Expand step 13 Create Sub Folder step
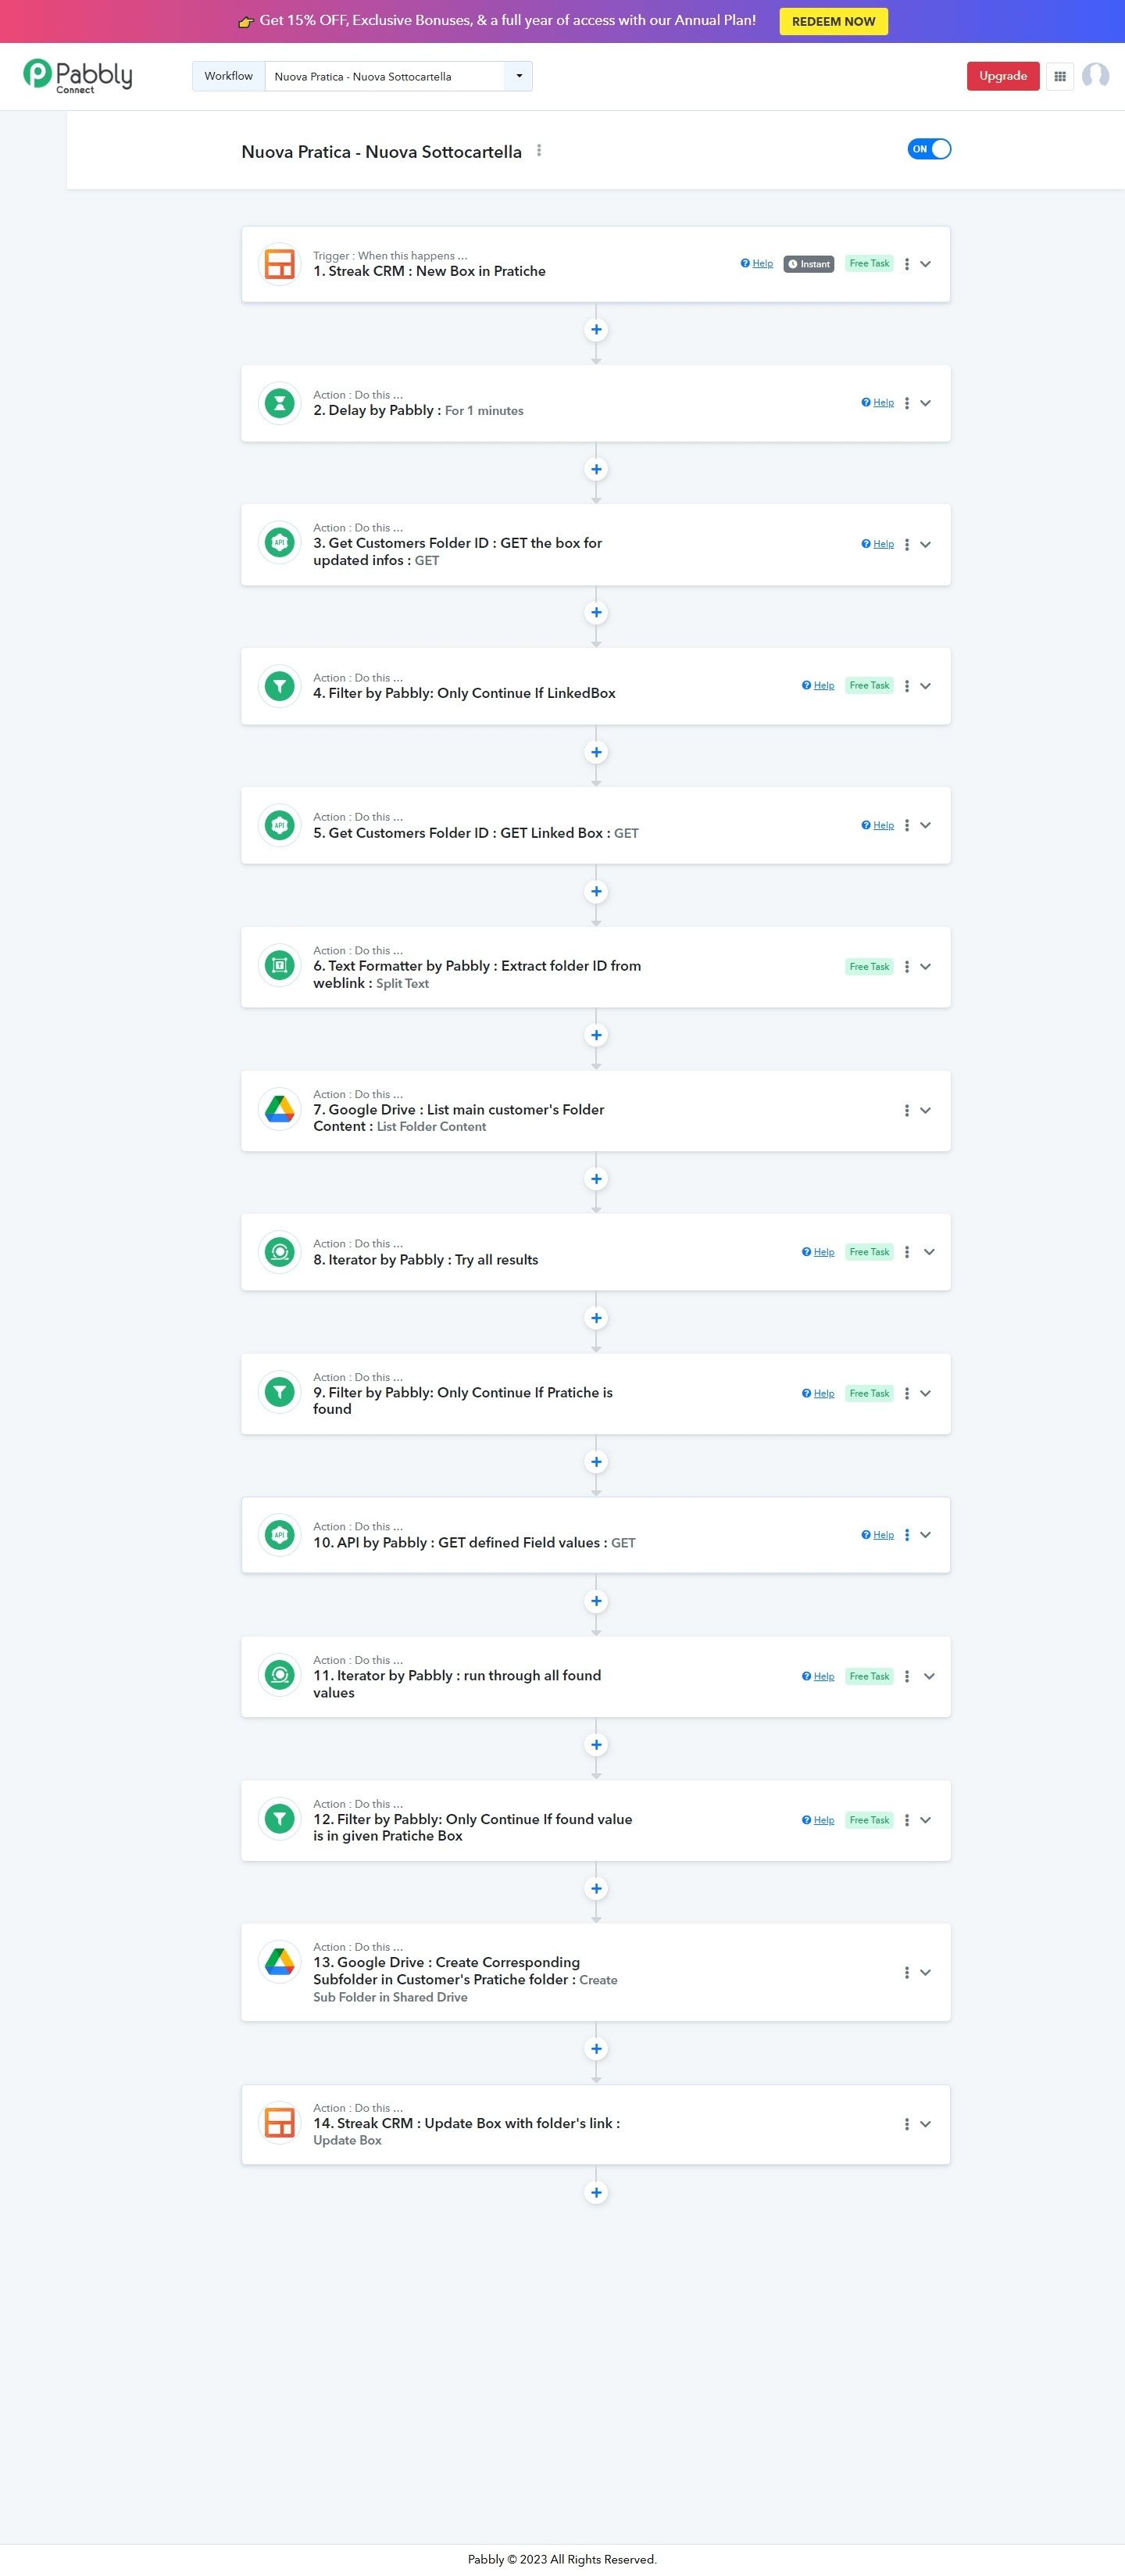The image size is (1125, 2576). pyautogui.click(x=926, y=1973)
